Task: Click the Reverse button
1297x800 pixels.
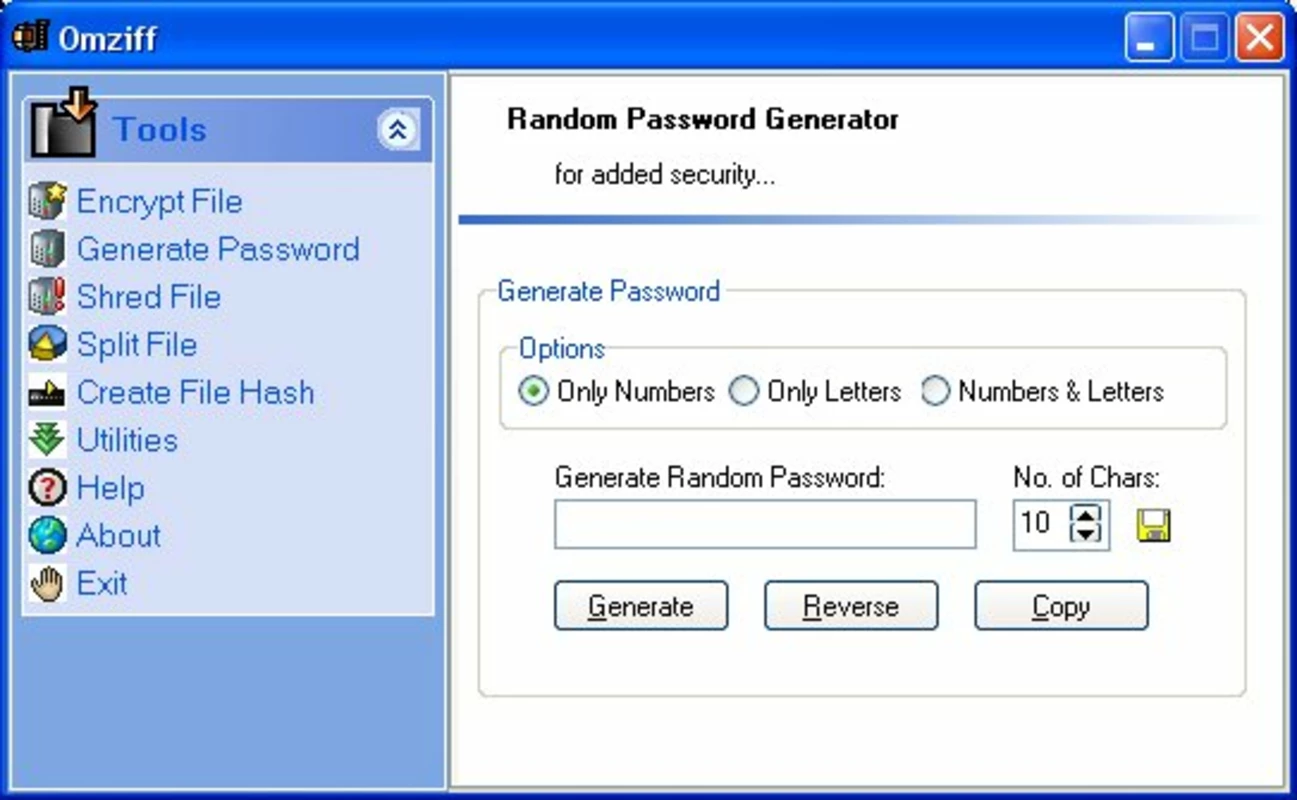Action: point(851,606)
